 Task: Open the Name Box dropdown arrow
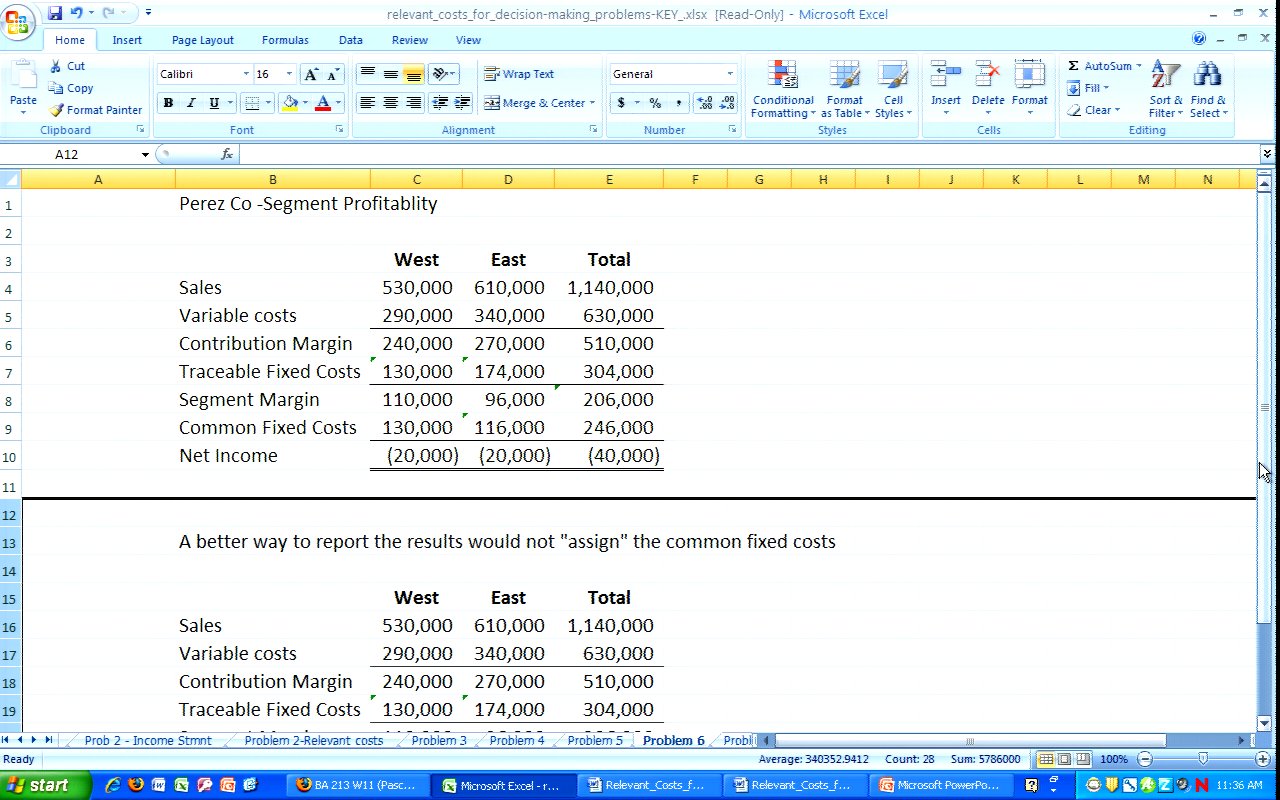point(145,154)
